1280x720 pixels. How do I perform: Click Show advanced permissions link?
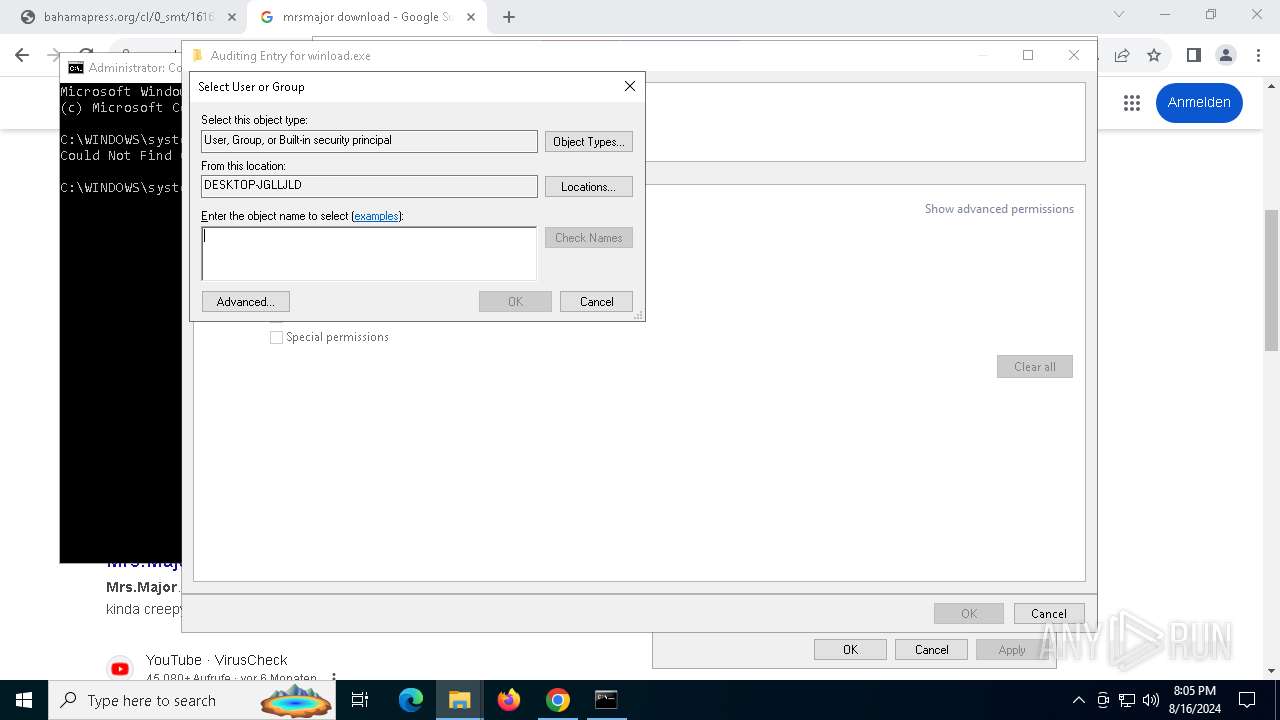(999, 209)
